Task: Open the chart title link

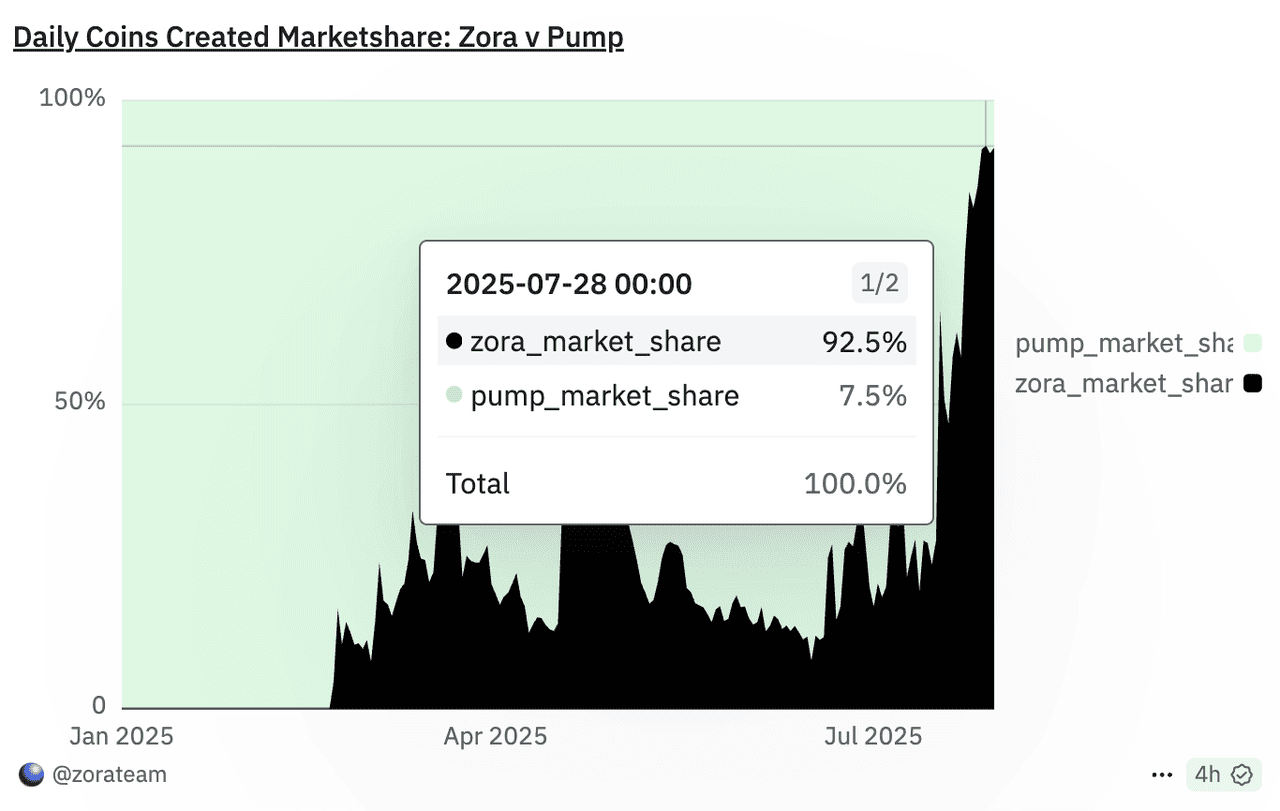Action: [318, 38]
